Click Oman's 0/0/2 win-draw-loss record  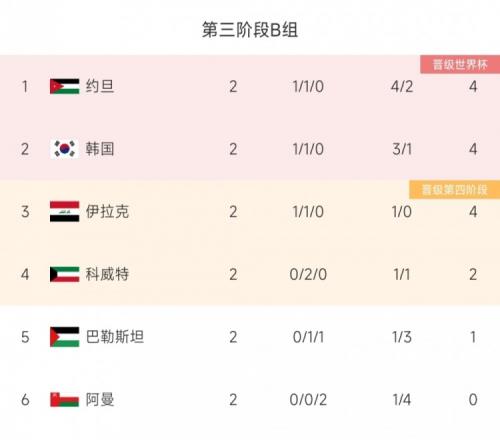(x=308, y=400)
